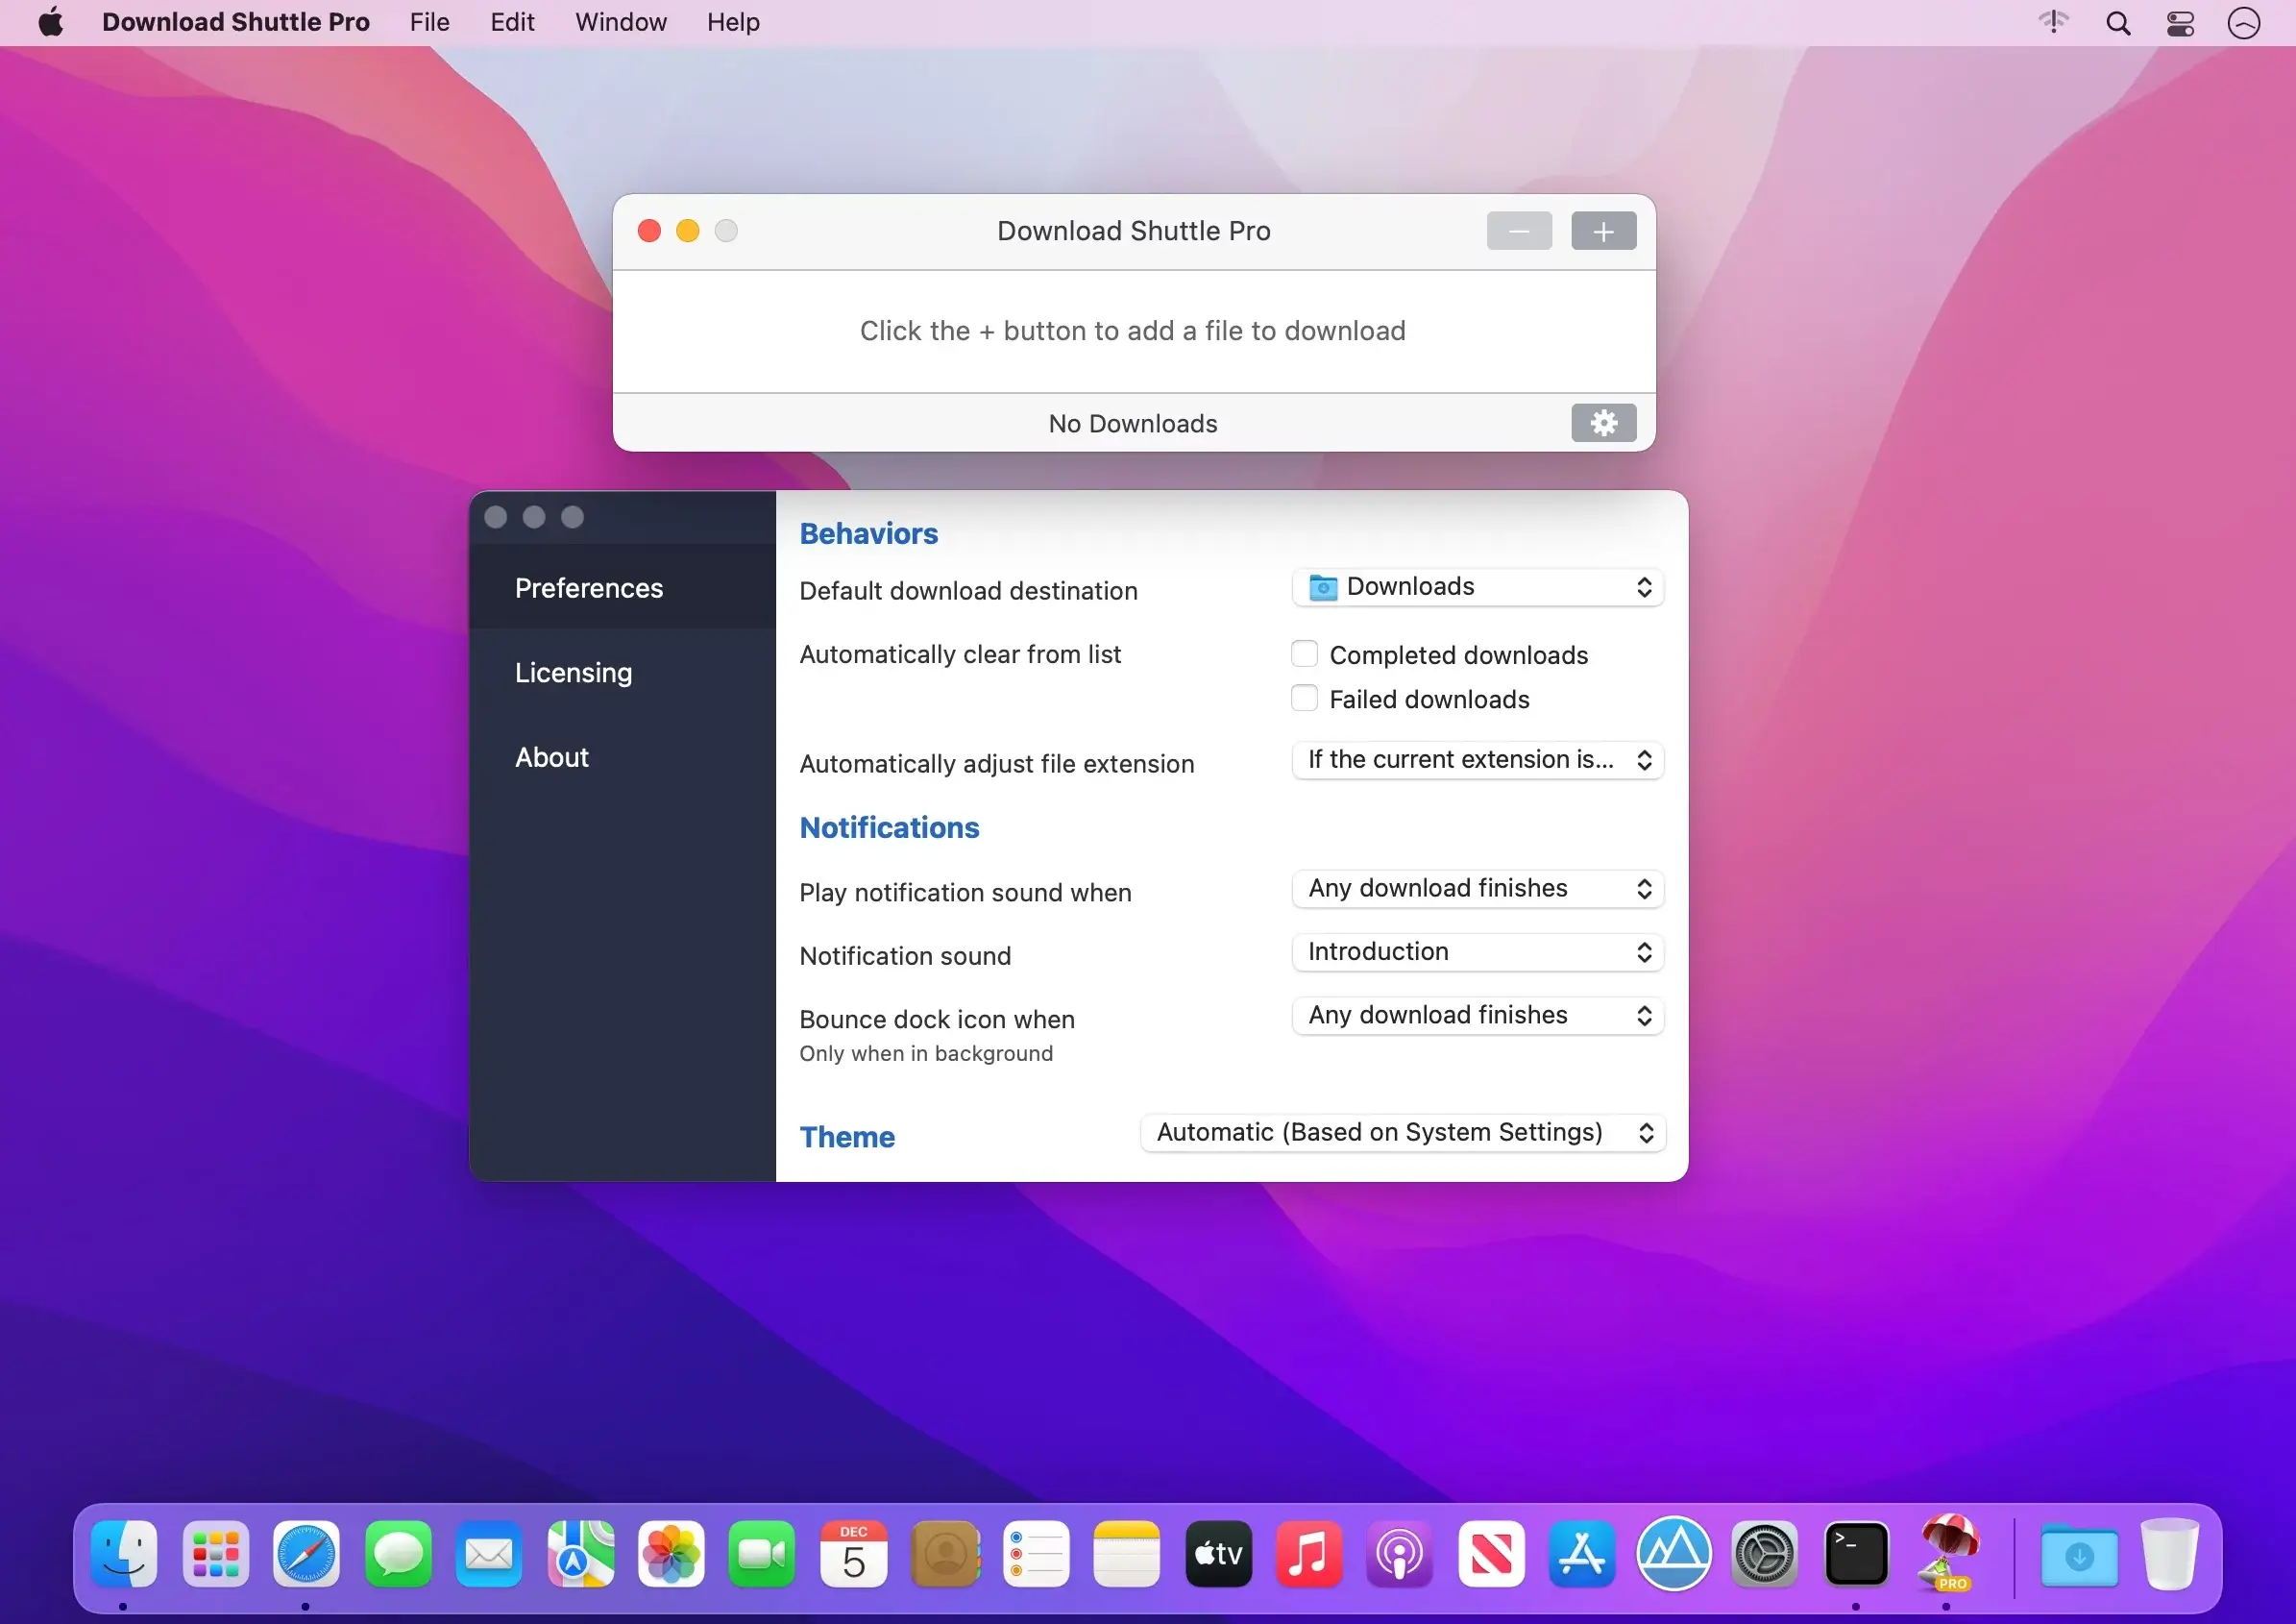Tick the Failed downloads checkbox
The image size is (2296, 1624).
1304,698
